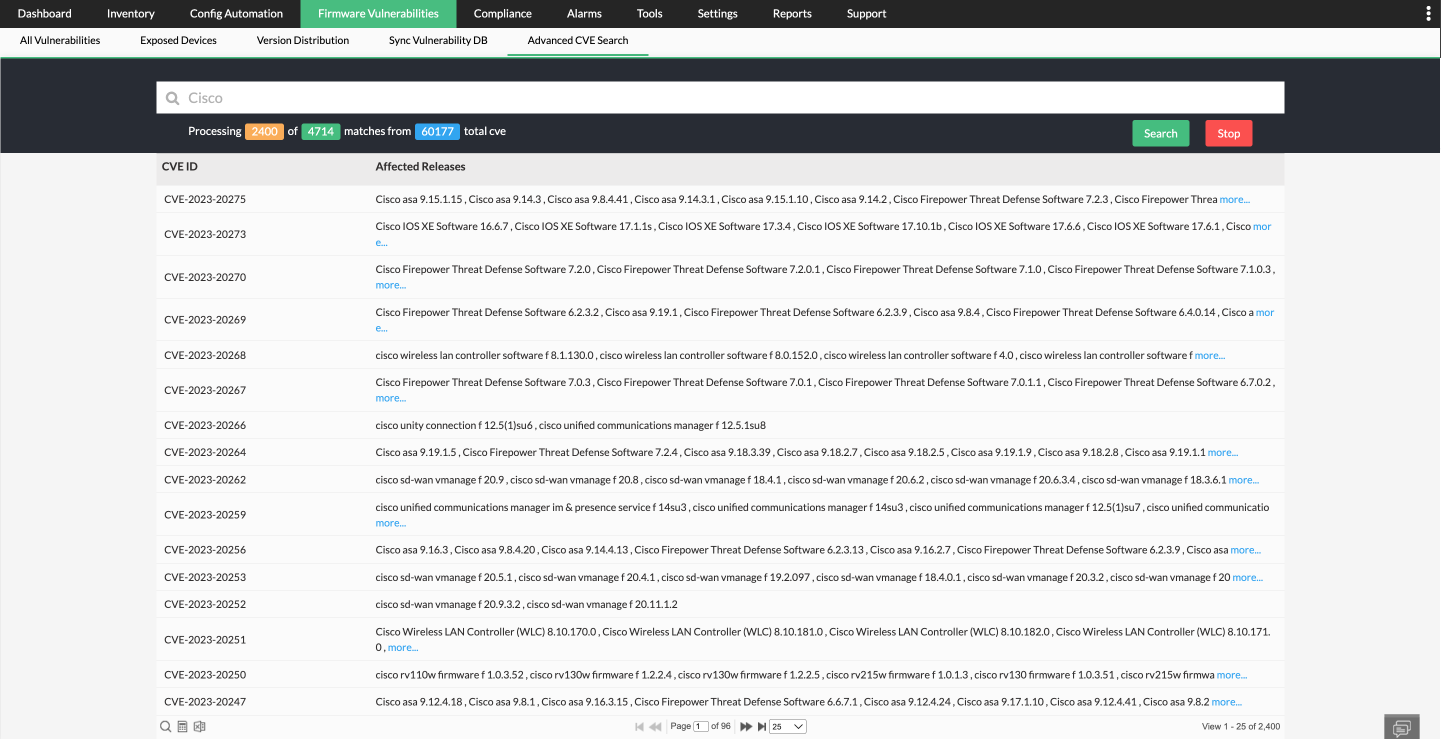The height and width of the screenshot is (740, 1441).
Task: Open the Reports menu
Action: (792, 14)
